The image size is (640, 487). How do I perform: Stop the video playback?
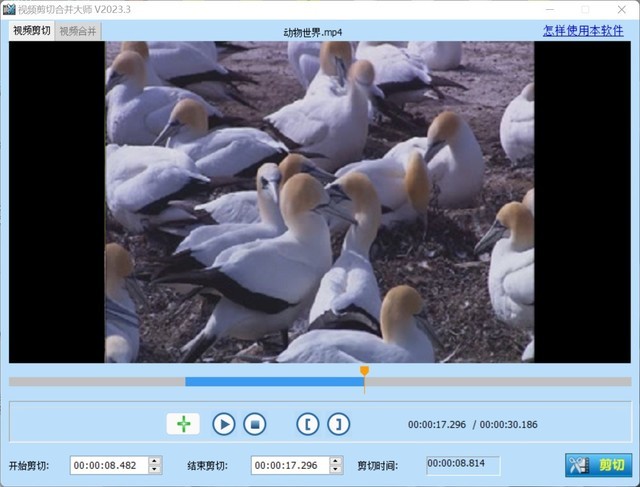(255, 424)
